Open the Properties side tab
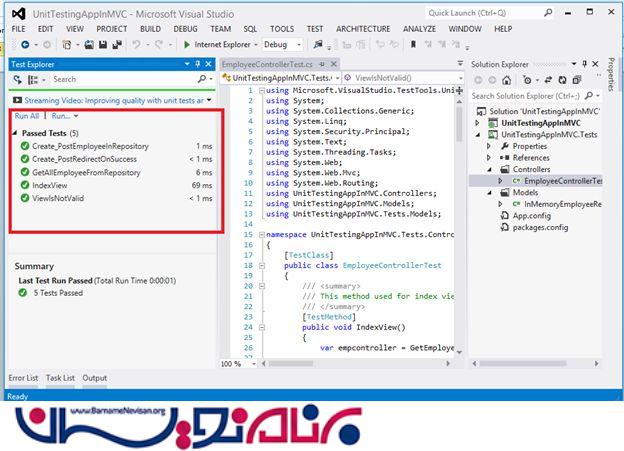 (611, 74)
